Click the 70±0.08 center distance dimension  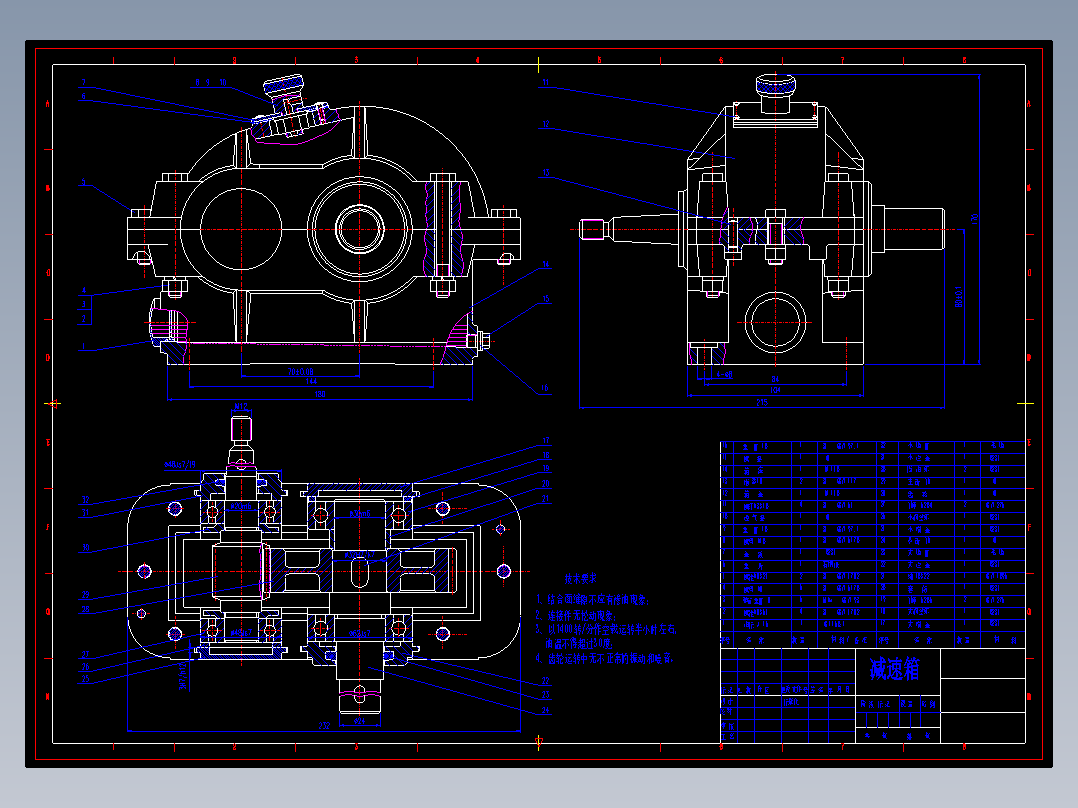pyautogui.click(x=300, y=372)
